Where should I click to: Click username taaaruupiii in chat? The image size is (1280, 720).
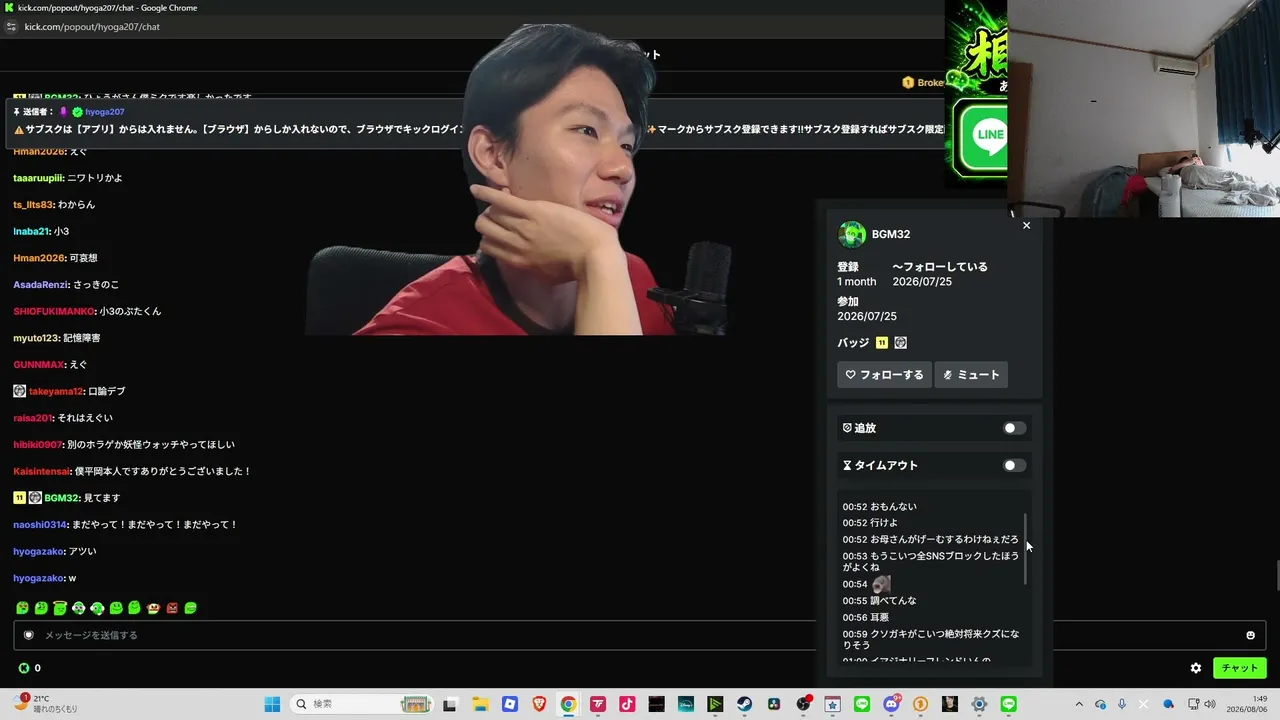click(x=39, y=178)
